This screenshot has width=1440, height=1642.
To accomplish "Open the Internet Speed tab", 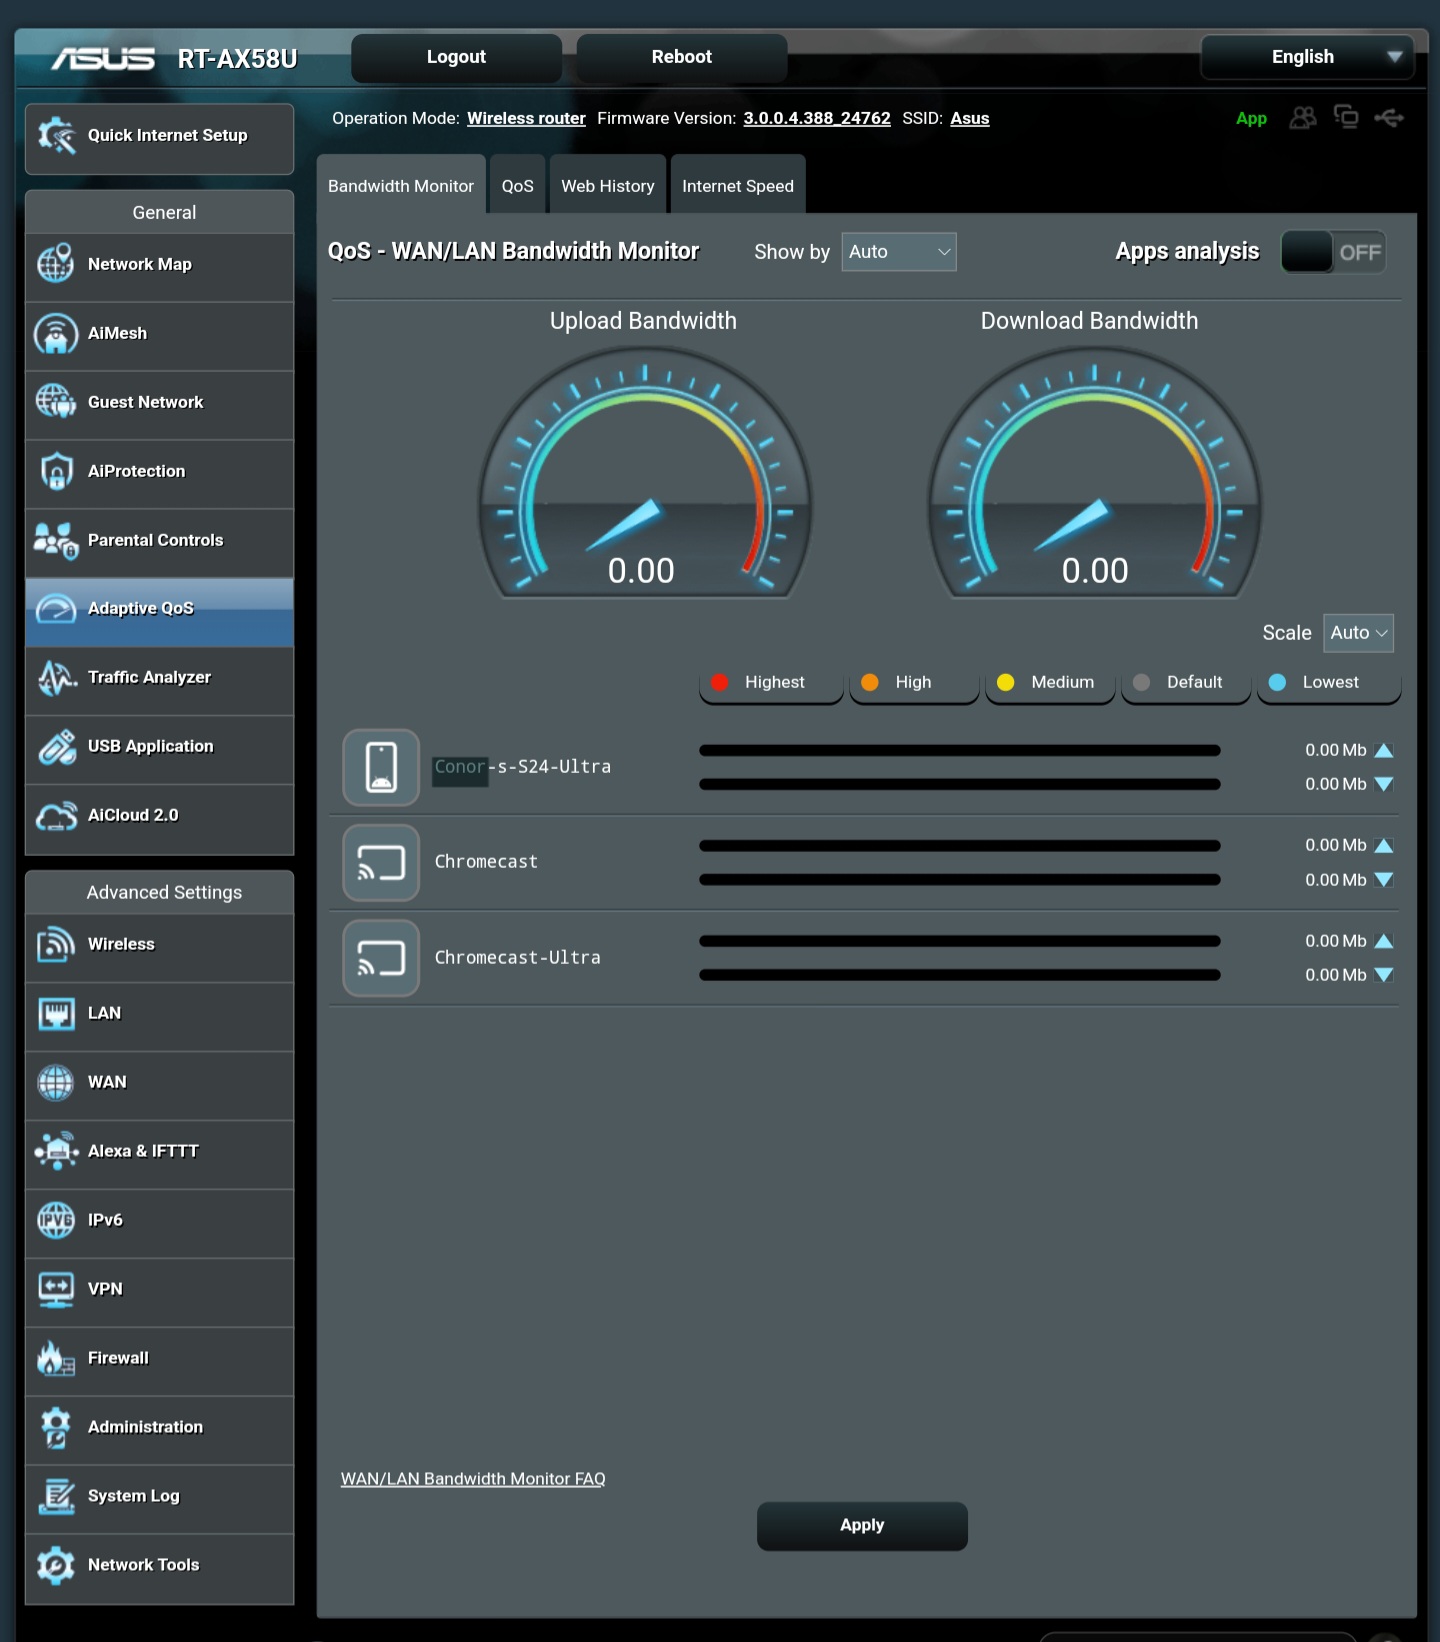I will click(x=738, y=185).
